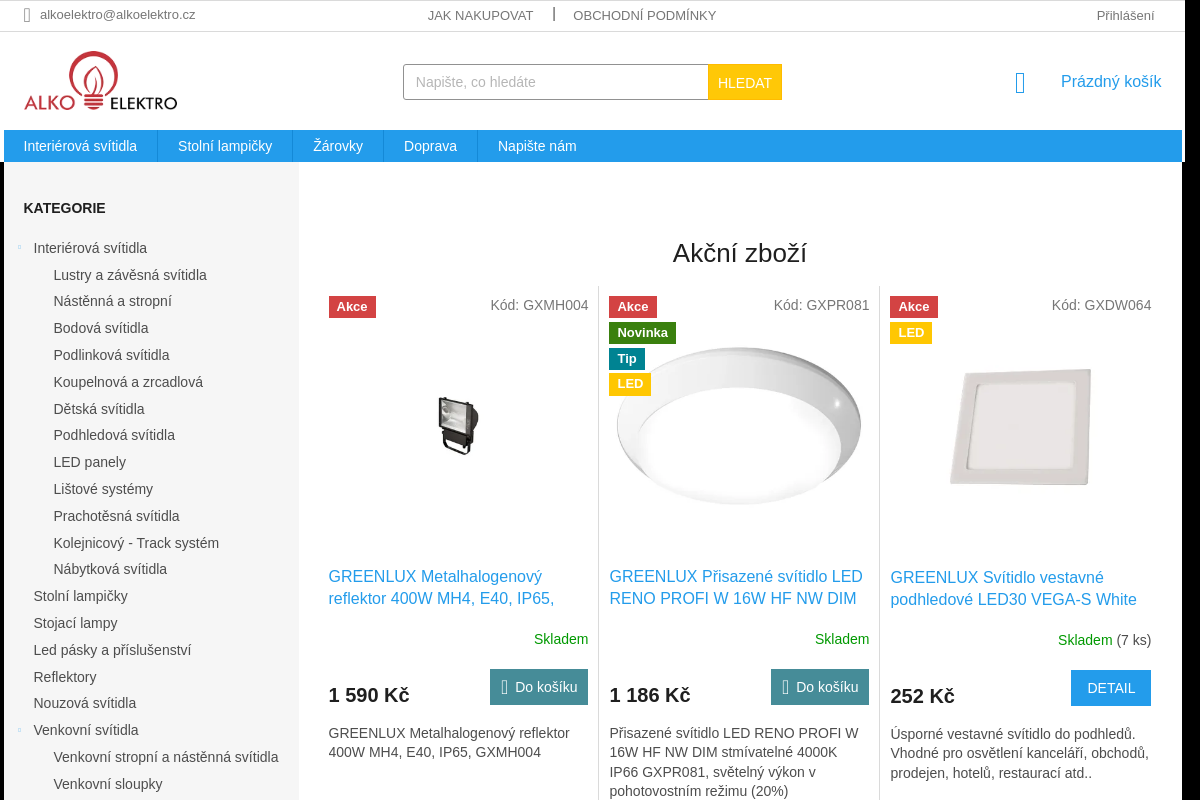Open the Přihlášení login link
This screenshot has width=1200, height=800.
tap(1125, 15)
